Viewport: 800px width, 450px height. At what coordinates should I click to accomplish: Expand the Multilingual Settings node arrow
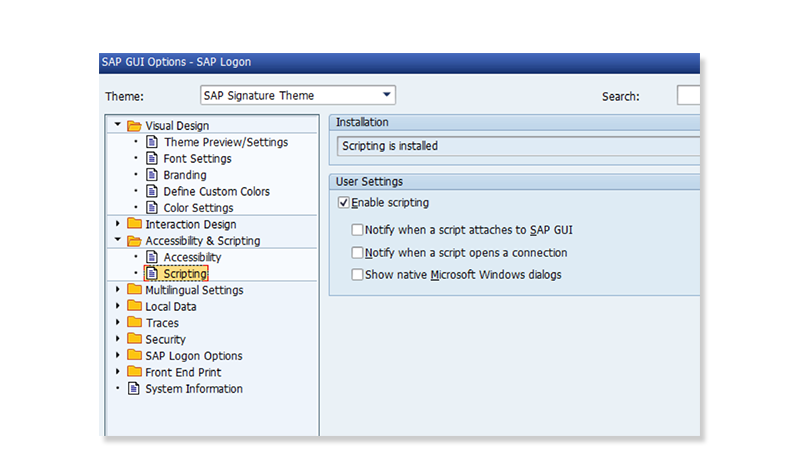(118, 289)
